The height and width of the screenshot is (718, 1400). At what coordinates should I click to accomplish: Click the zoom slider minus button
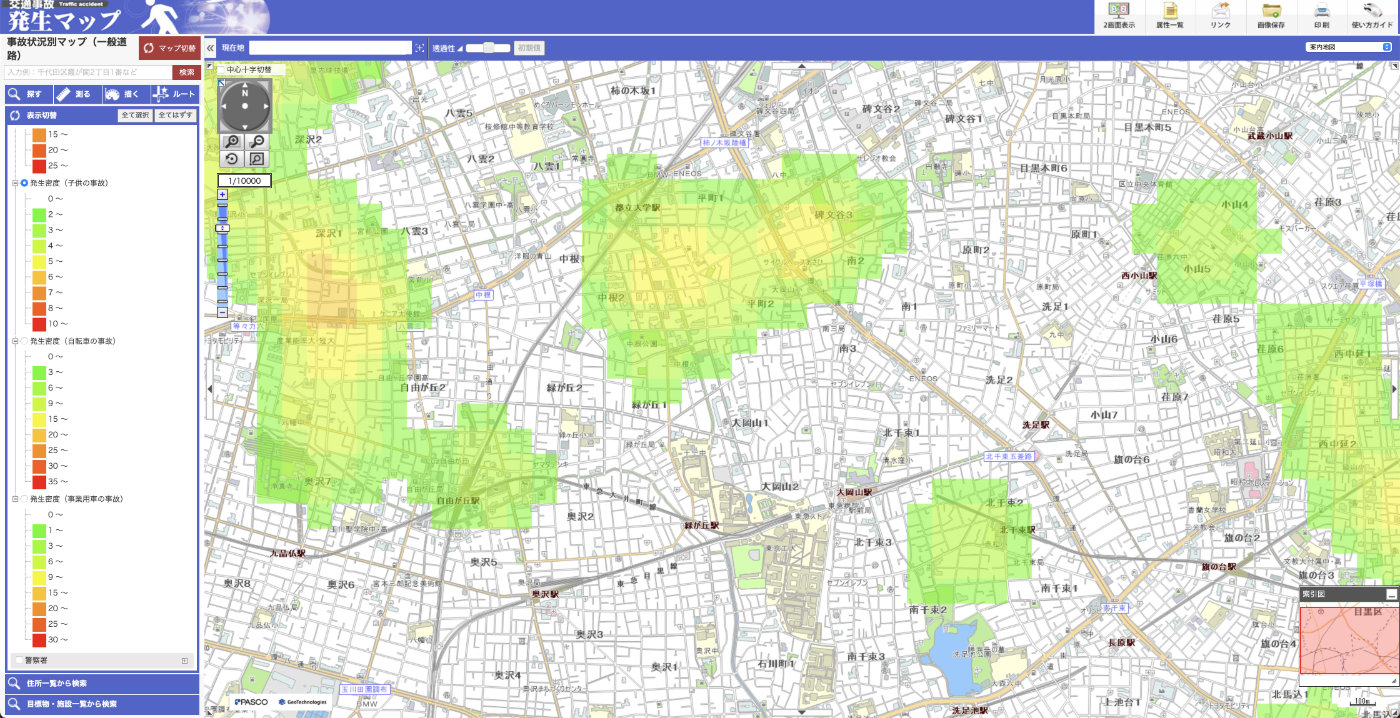(223, 313)
